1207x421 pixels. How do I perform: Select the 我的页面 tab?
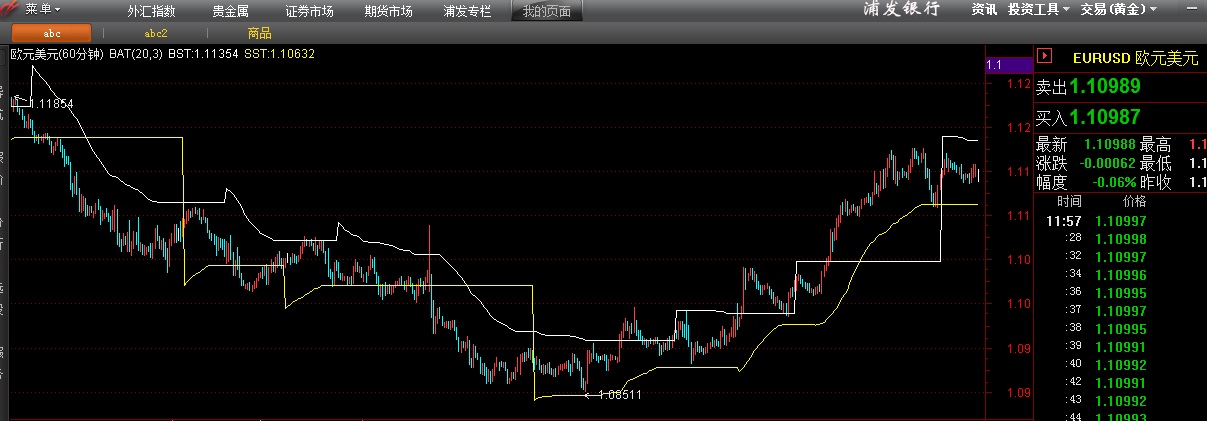pyautogui.click(x=547, y=12)
